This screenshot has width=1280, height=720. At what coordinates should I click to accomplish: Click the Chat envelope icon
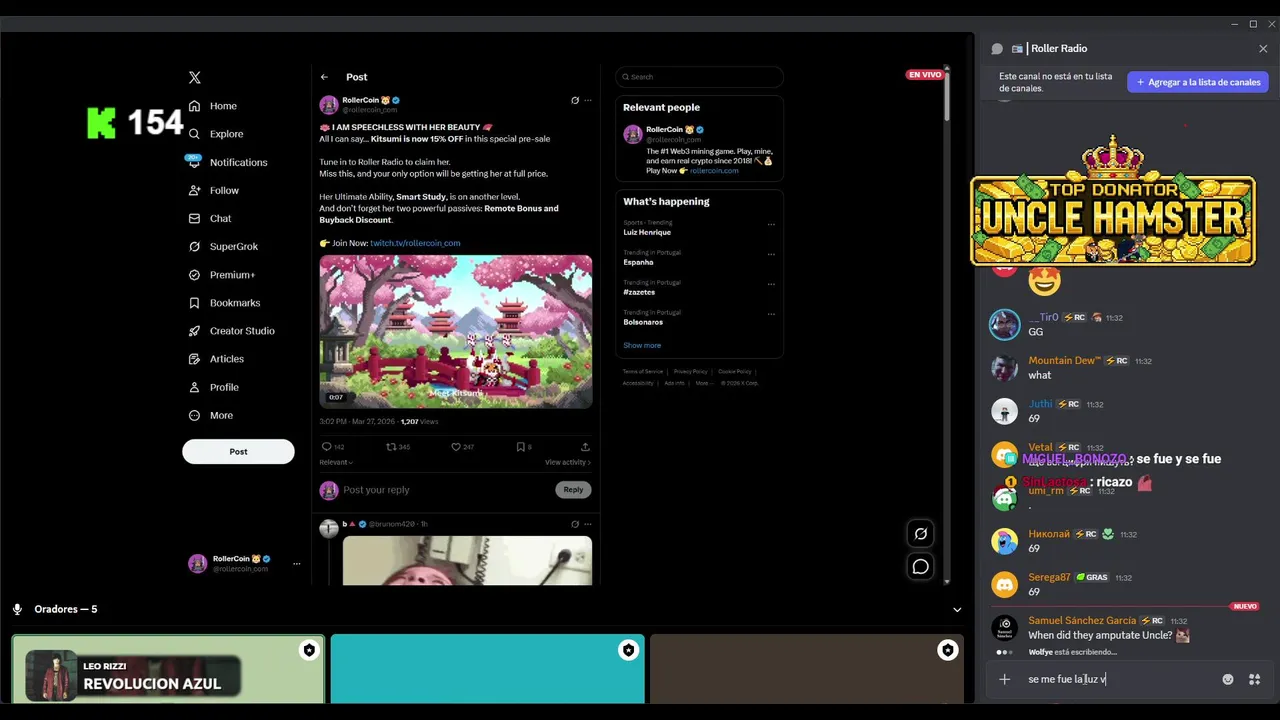(194, 218)
